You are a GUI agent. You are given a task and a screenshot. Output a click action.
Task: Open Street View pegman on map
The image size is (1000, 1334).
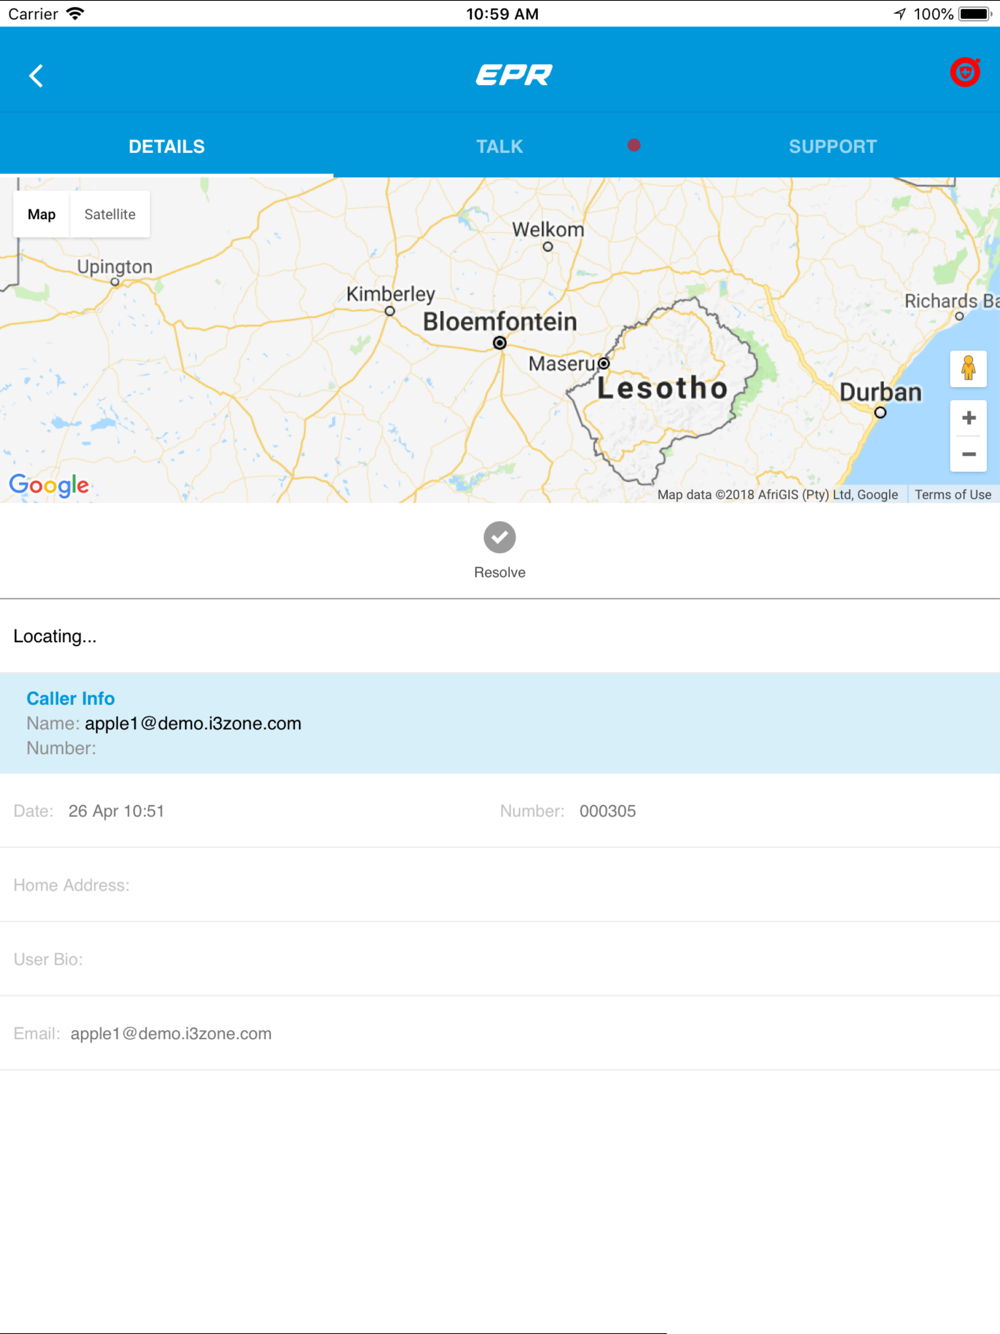point(968,369)
